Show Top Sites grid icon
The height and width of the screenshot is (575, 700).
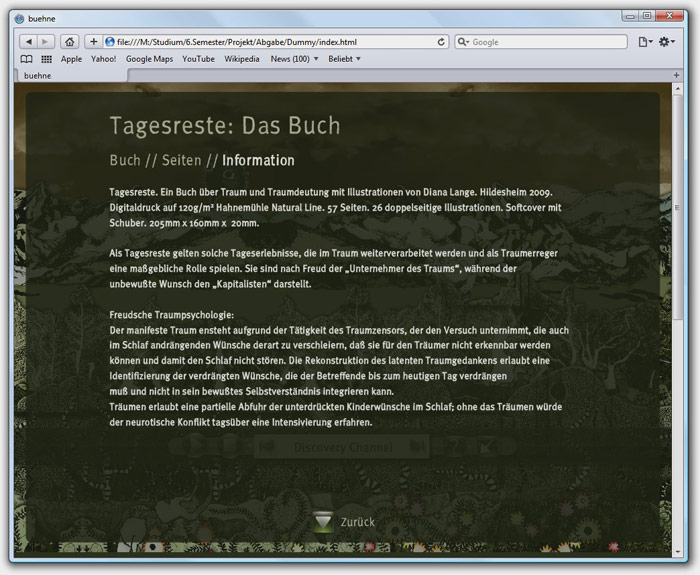pyautogui.click(x=46, y=59)
